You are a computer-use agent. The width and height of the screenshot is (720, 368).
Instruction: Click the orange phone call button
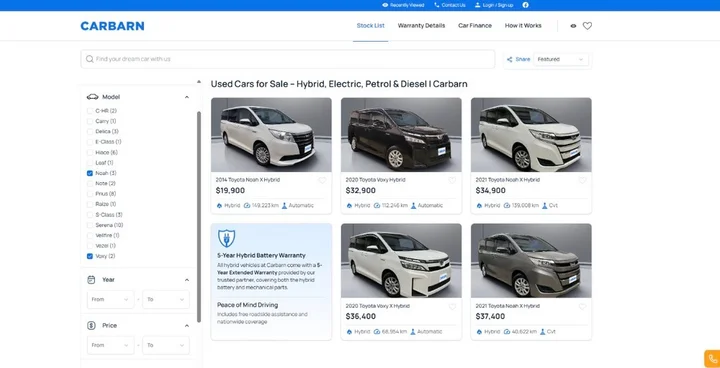712,359
